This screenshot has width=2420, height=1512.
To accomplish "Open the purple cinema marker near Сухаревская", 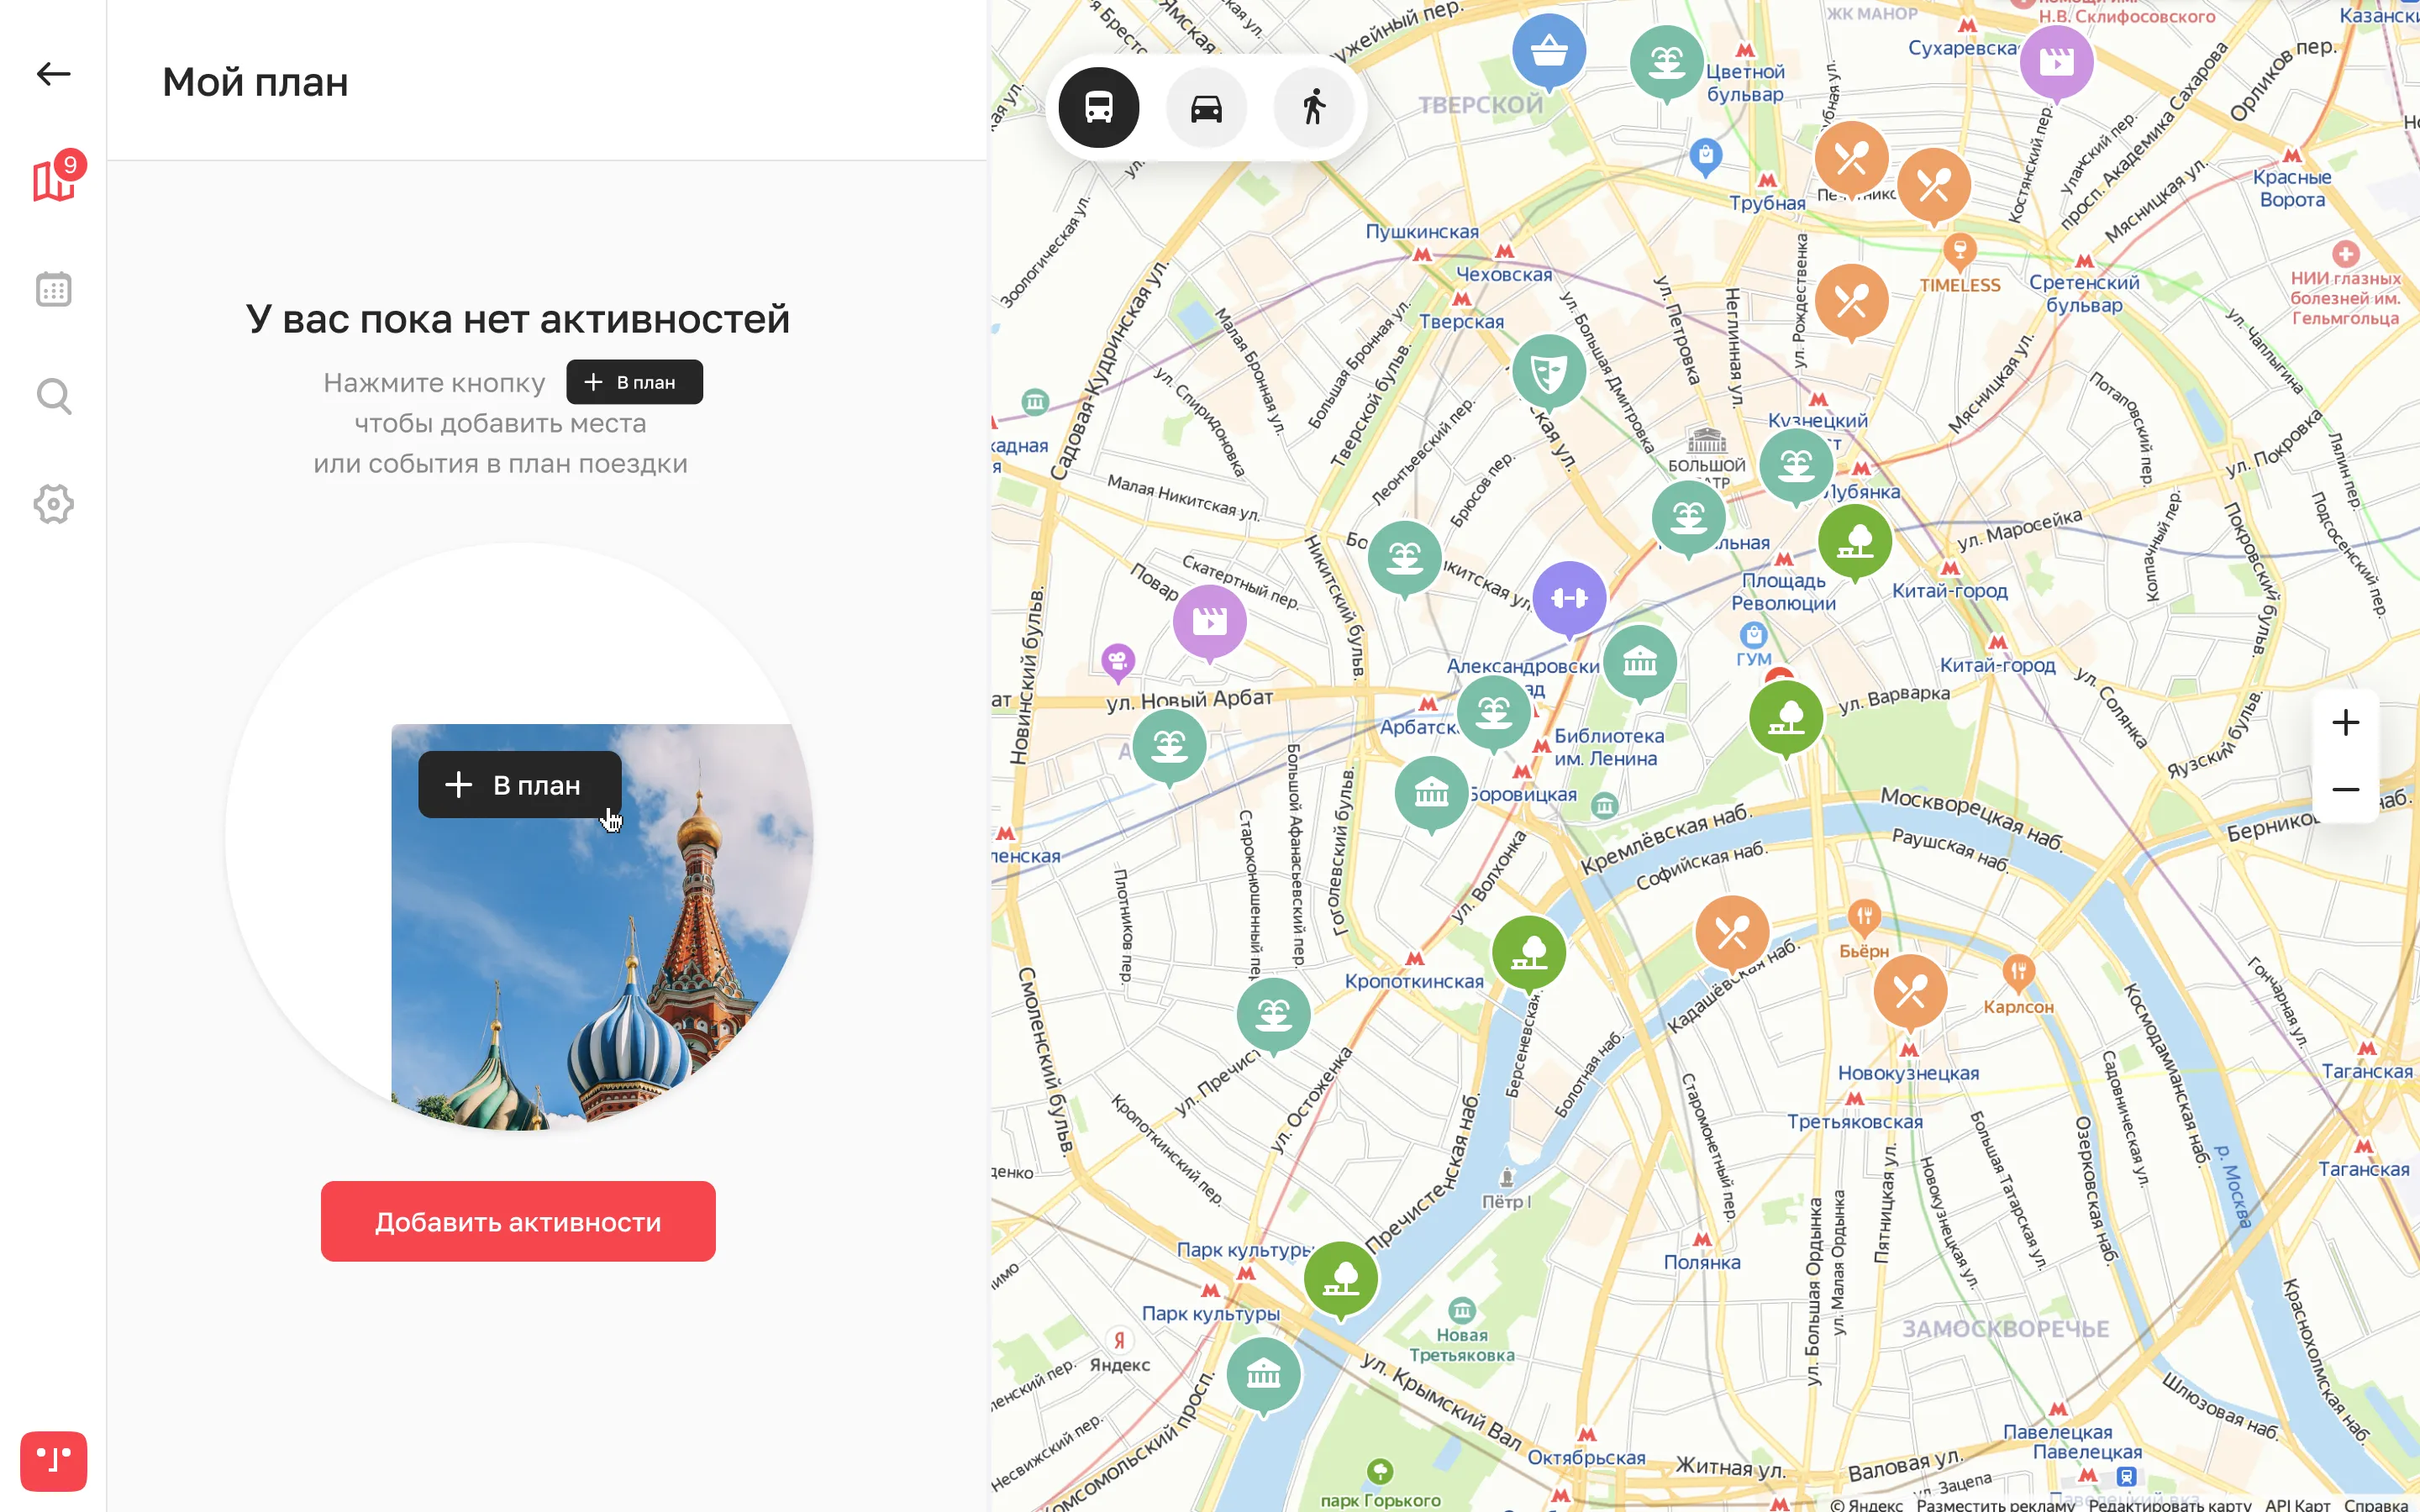I will 2057,65.
